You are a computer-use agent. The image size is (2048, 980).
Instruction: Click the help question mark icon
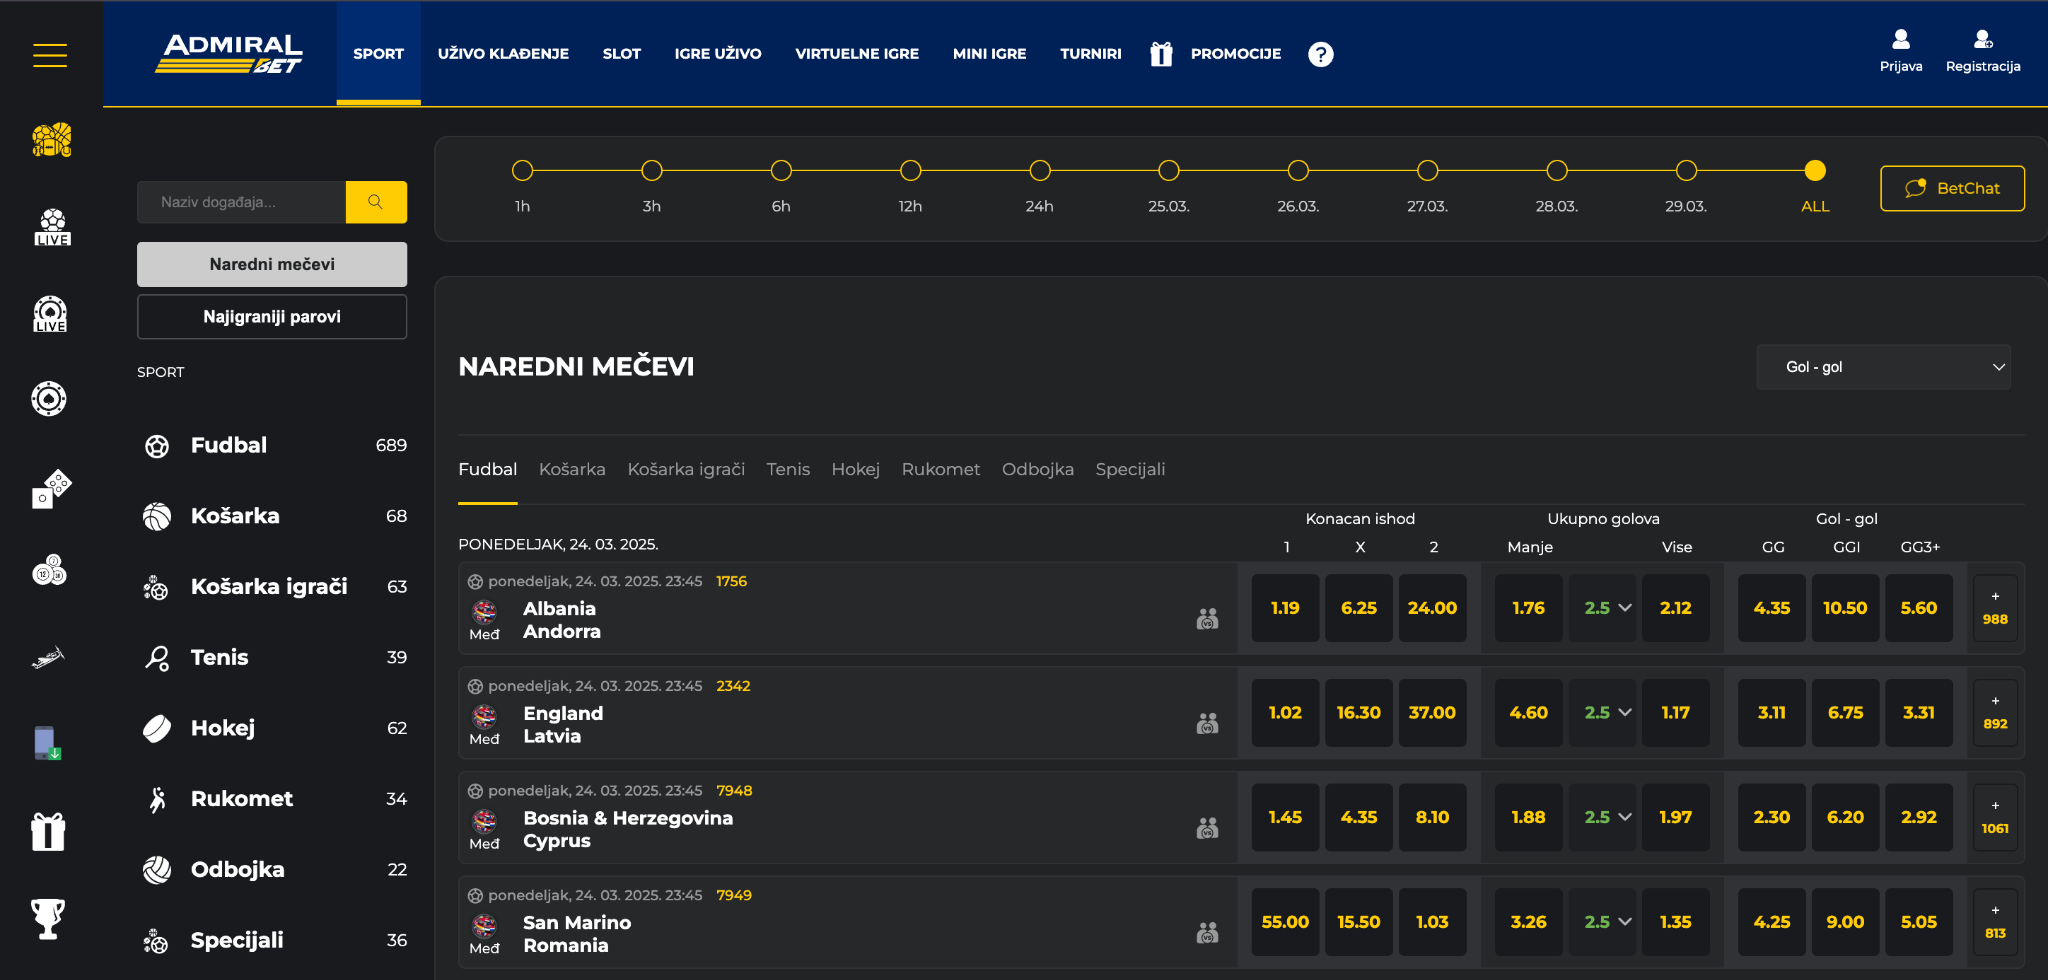point(1321,54)
